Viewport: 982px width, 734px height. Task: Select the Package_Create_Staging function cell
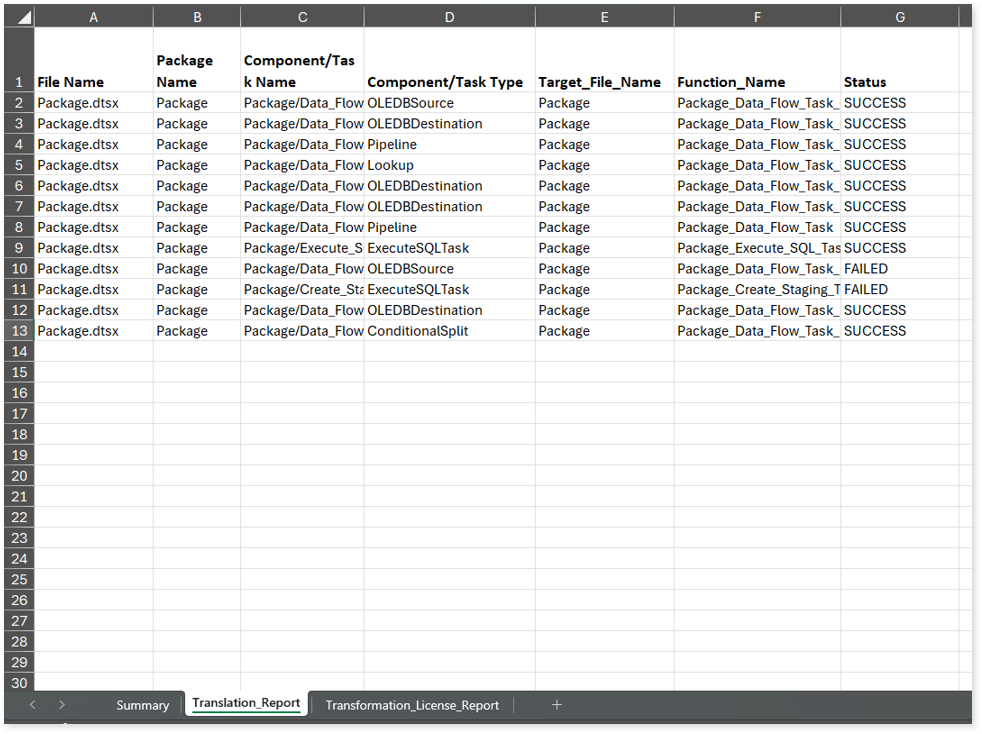[x=757, y=290]
